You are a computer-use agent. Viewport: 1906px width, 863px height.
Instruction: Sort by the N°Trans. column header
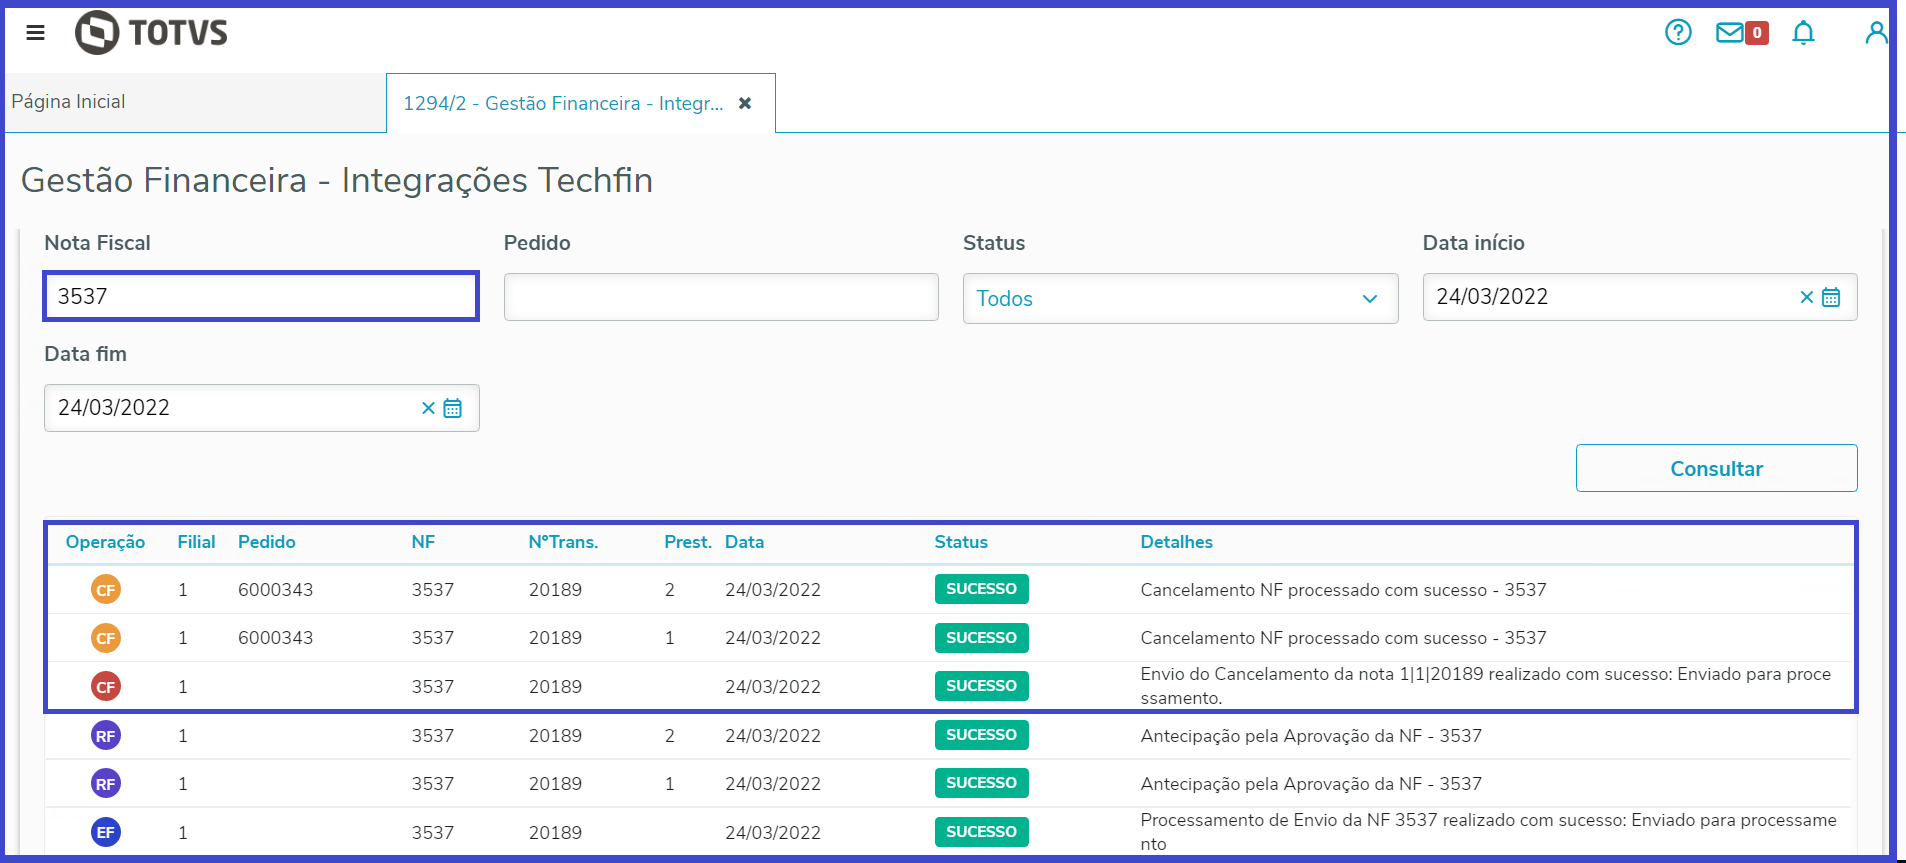(563, 542)
